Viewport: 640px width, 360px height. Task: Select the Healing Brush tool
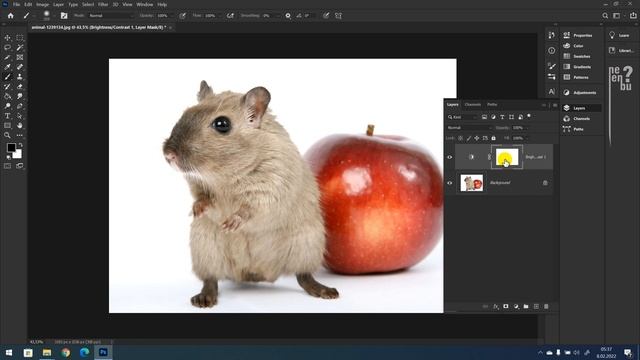pos(20,67)
